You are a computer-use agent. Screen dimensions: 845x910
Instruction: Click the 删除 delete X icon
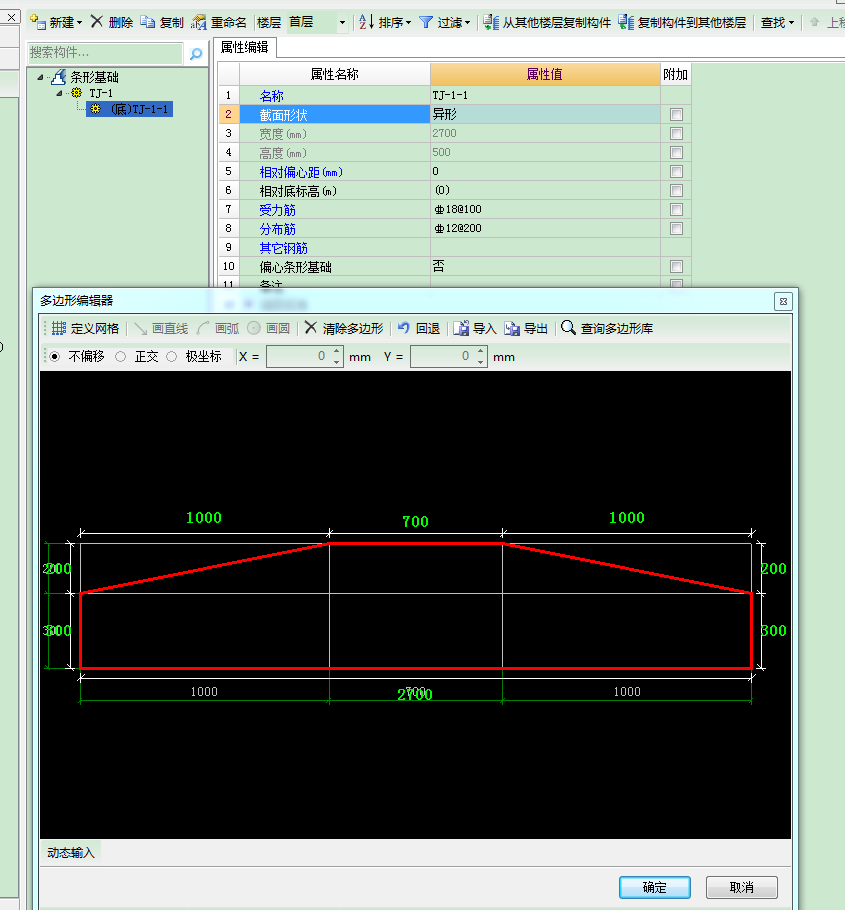(x=96, y=22)
